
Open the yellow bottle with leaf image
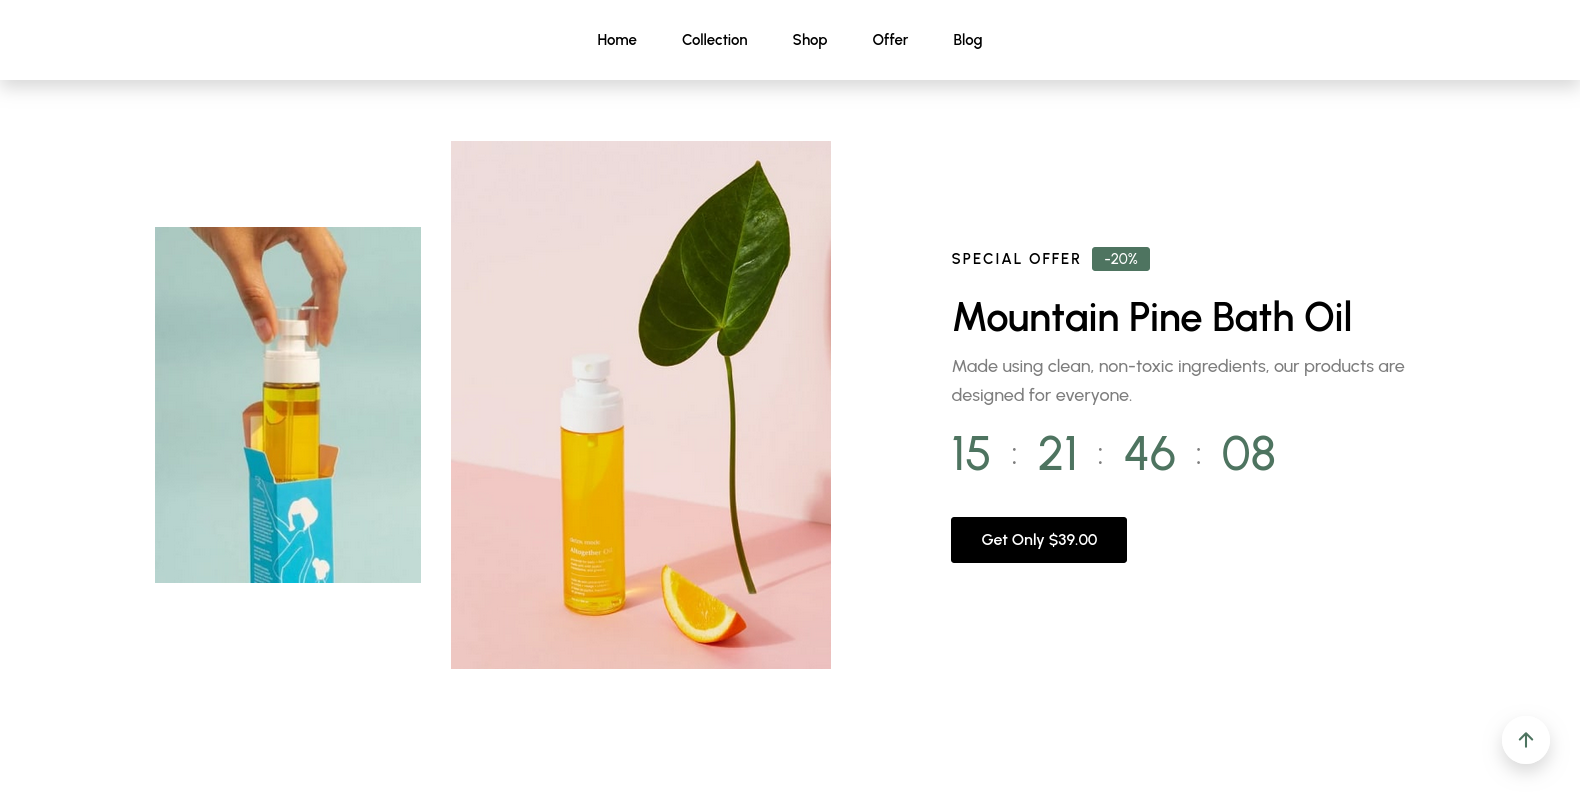641,405
